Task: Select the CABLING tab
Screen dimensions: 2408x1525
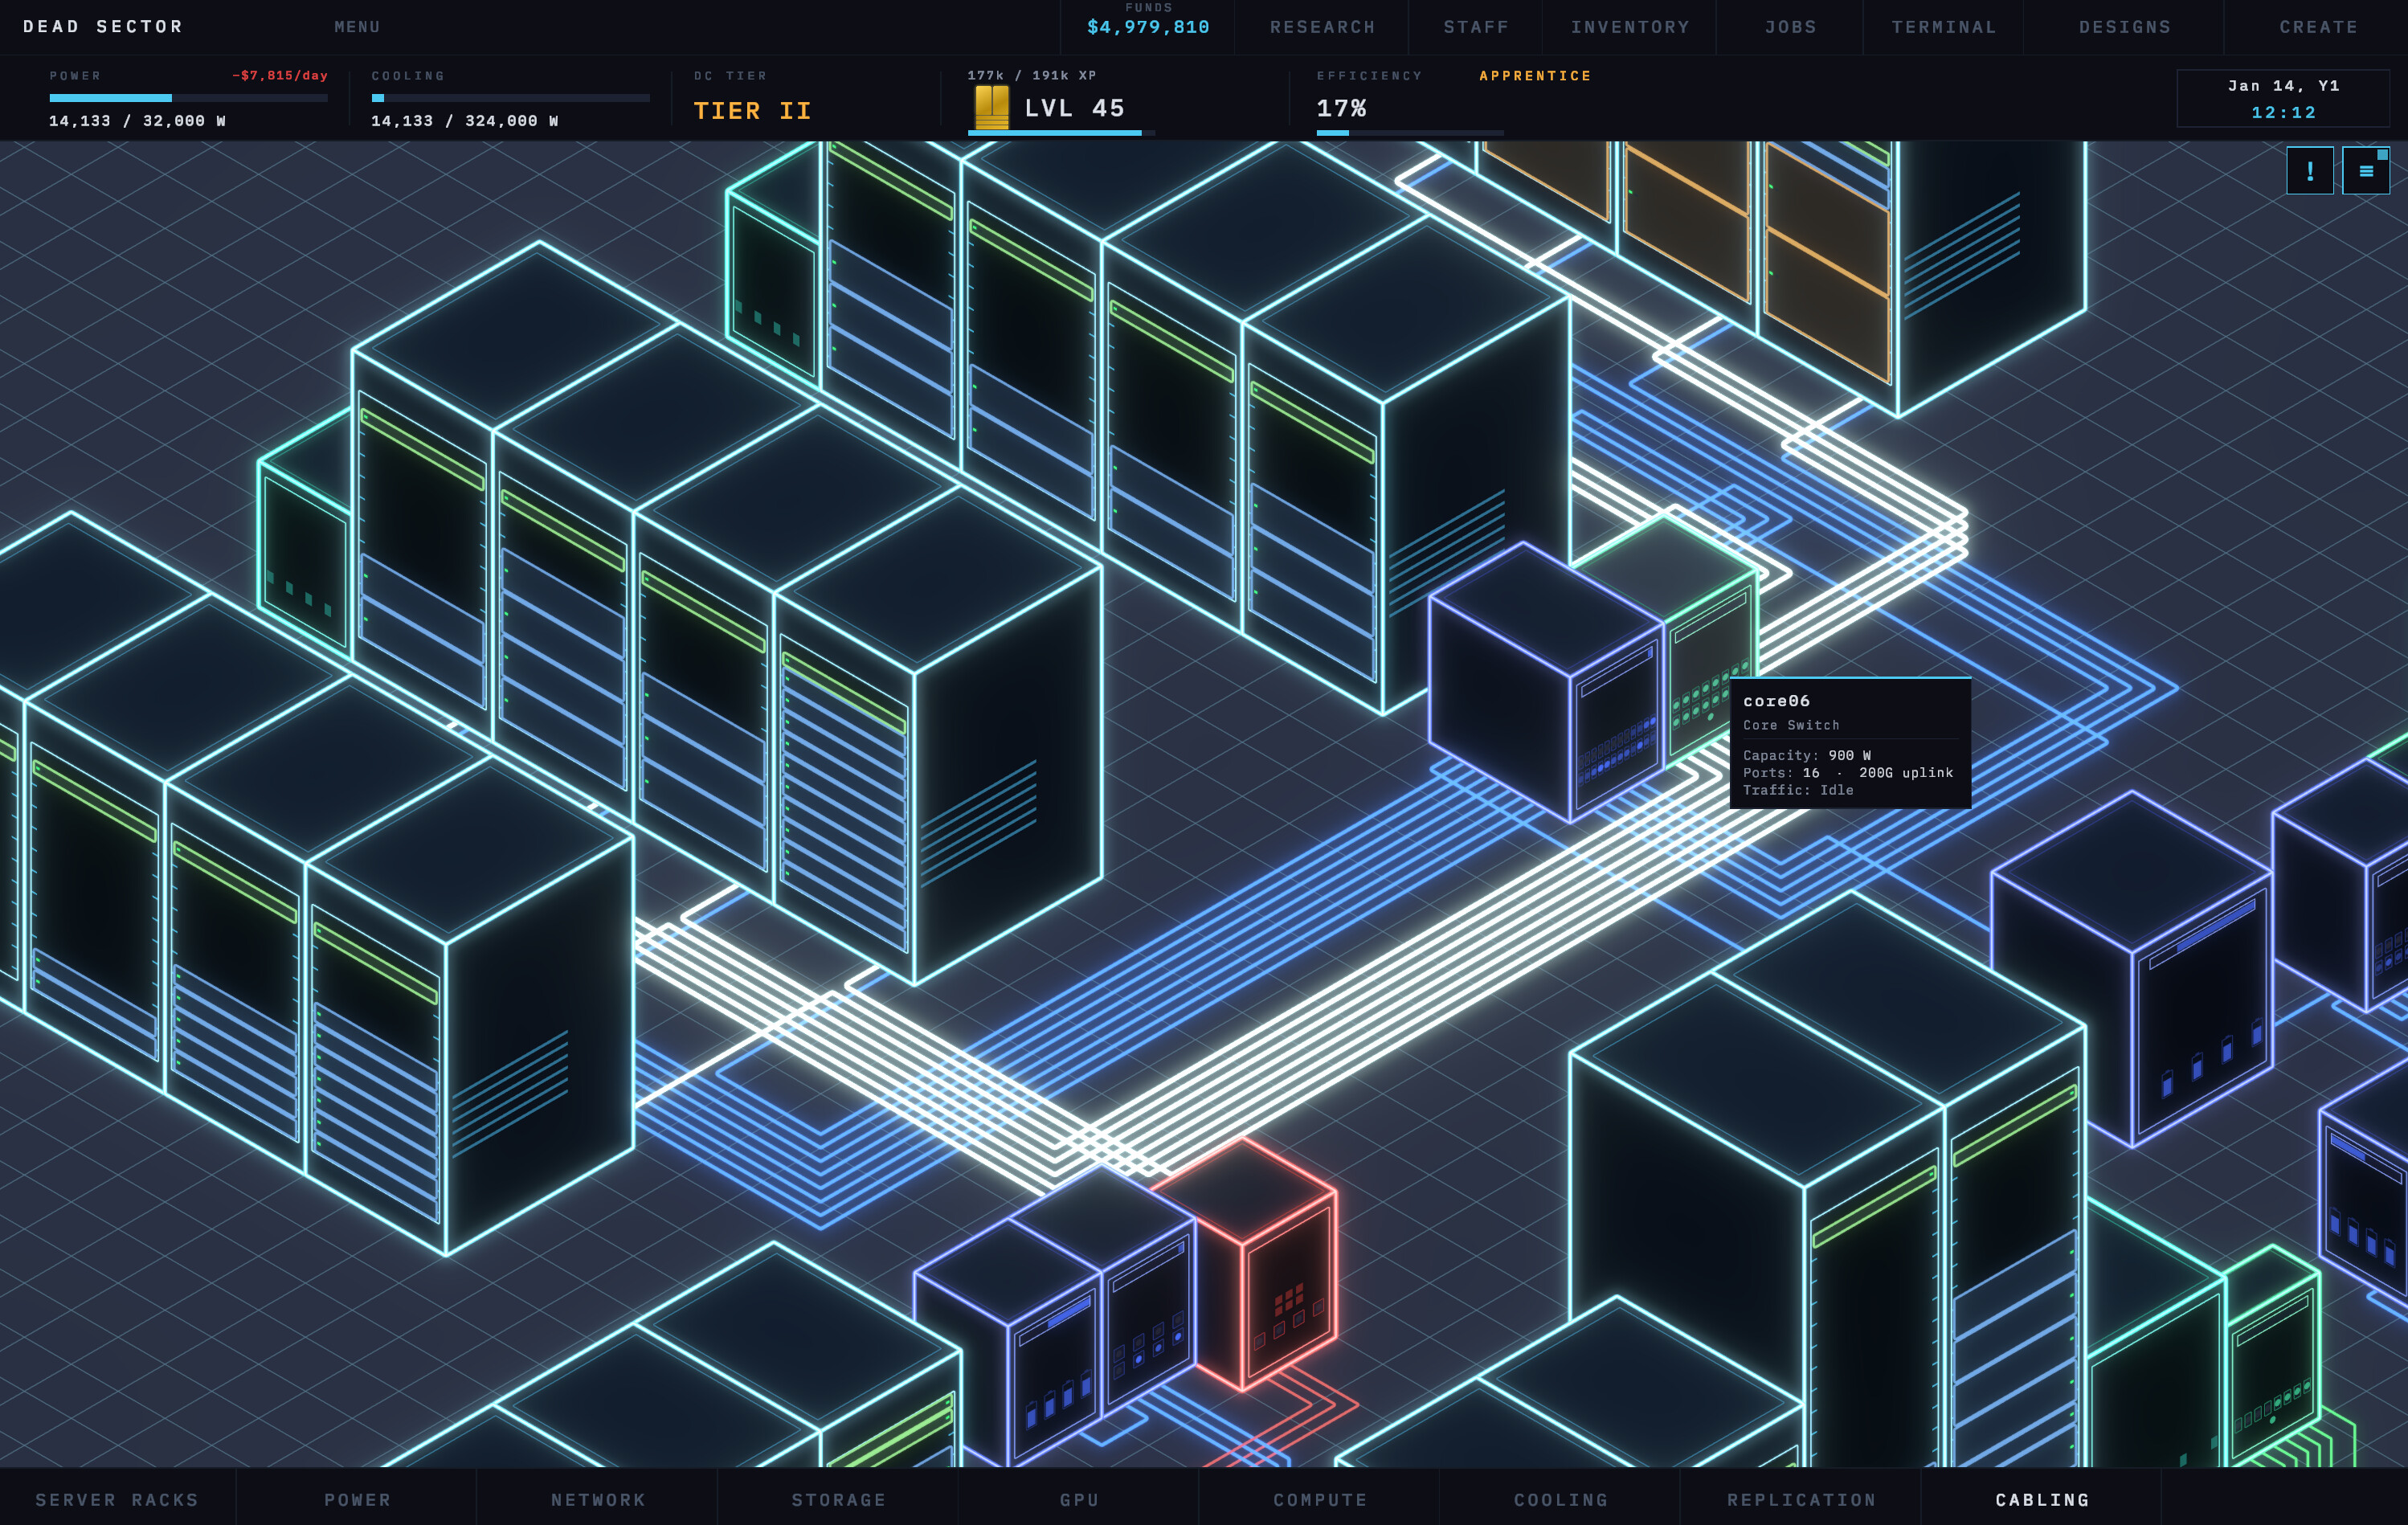Action: (2042, 1499)
